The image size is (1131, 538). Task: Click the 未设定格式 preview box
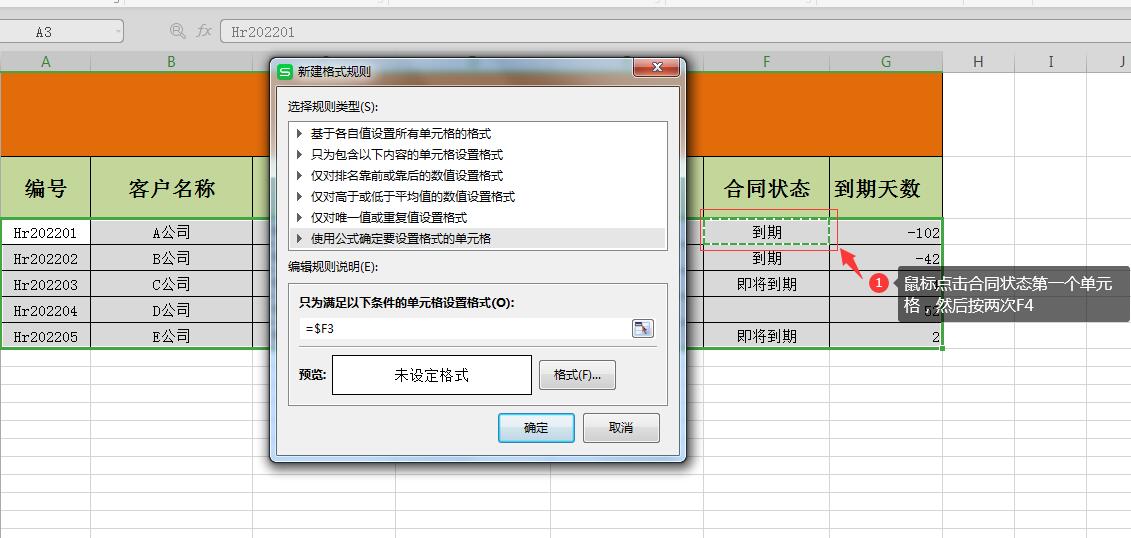coord(431,375)
